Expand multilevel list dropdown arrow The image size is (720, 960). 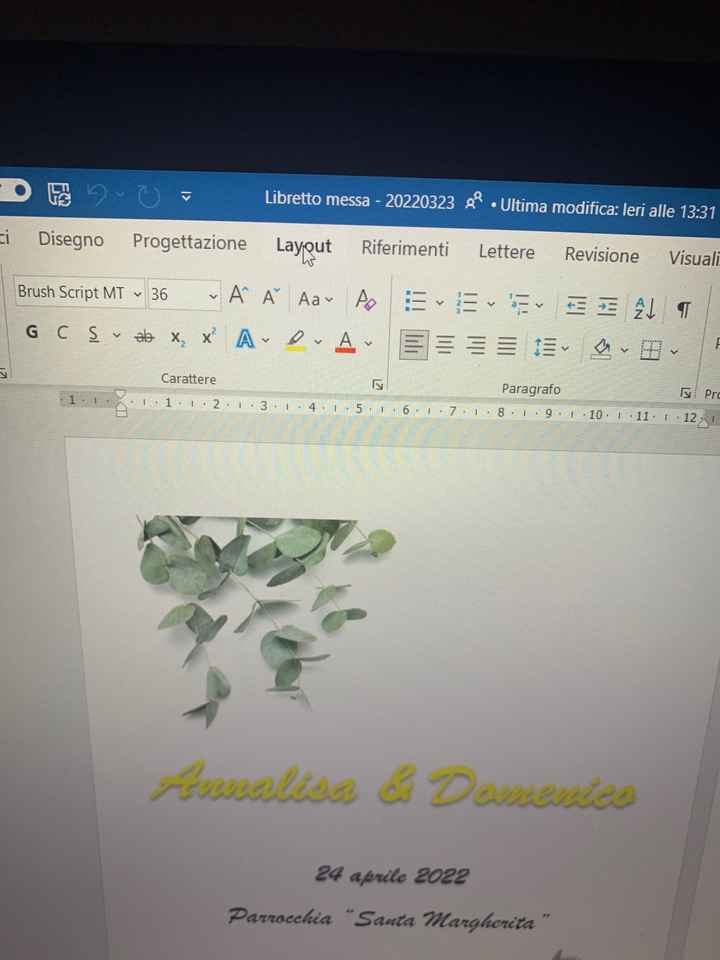click(539, 305)
